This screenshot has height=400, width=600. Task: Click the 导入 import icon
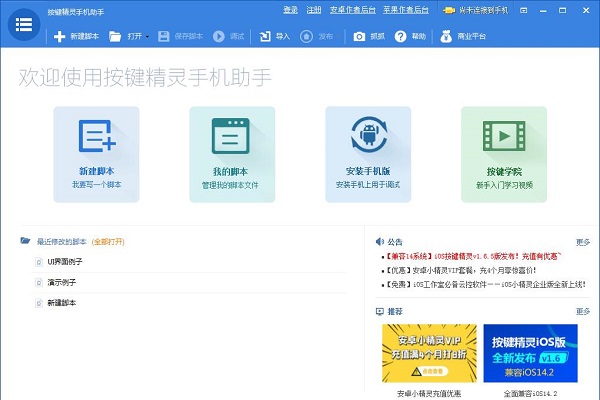click(x=265, y=36)
